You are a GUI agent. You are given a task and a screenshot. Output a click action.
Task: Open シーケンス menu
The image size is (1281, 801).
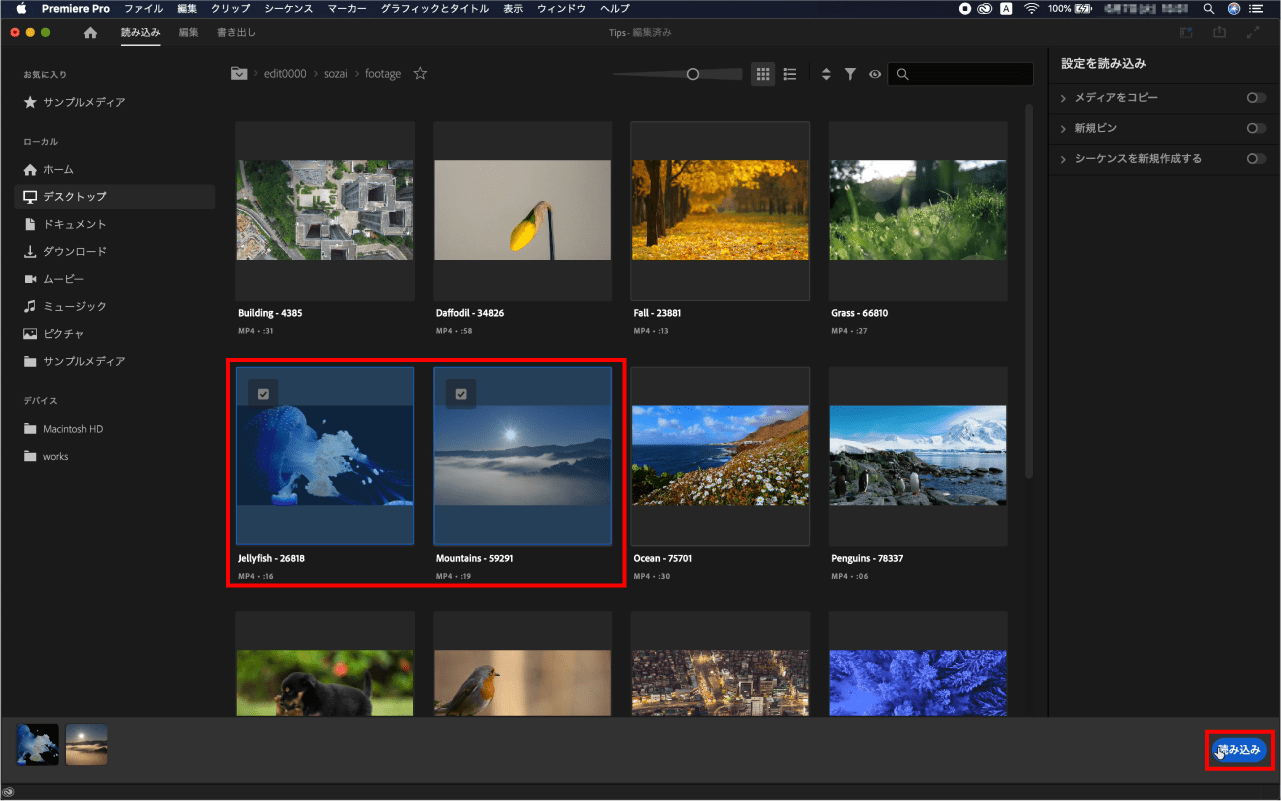289,8
